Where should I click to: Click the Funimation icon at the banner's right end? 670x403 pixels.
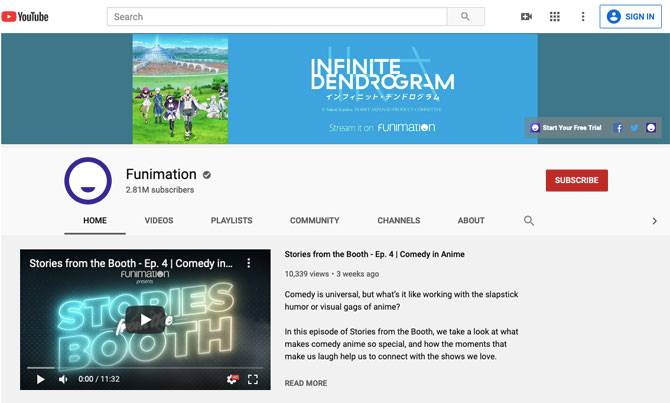651,128
